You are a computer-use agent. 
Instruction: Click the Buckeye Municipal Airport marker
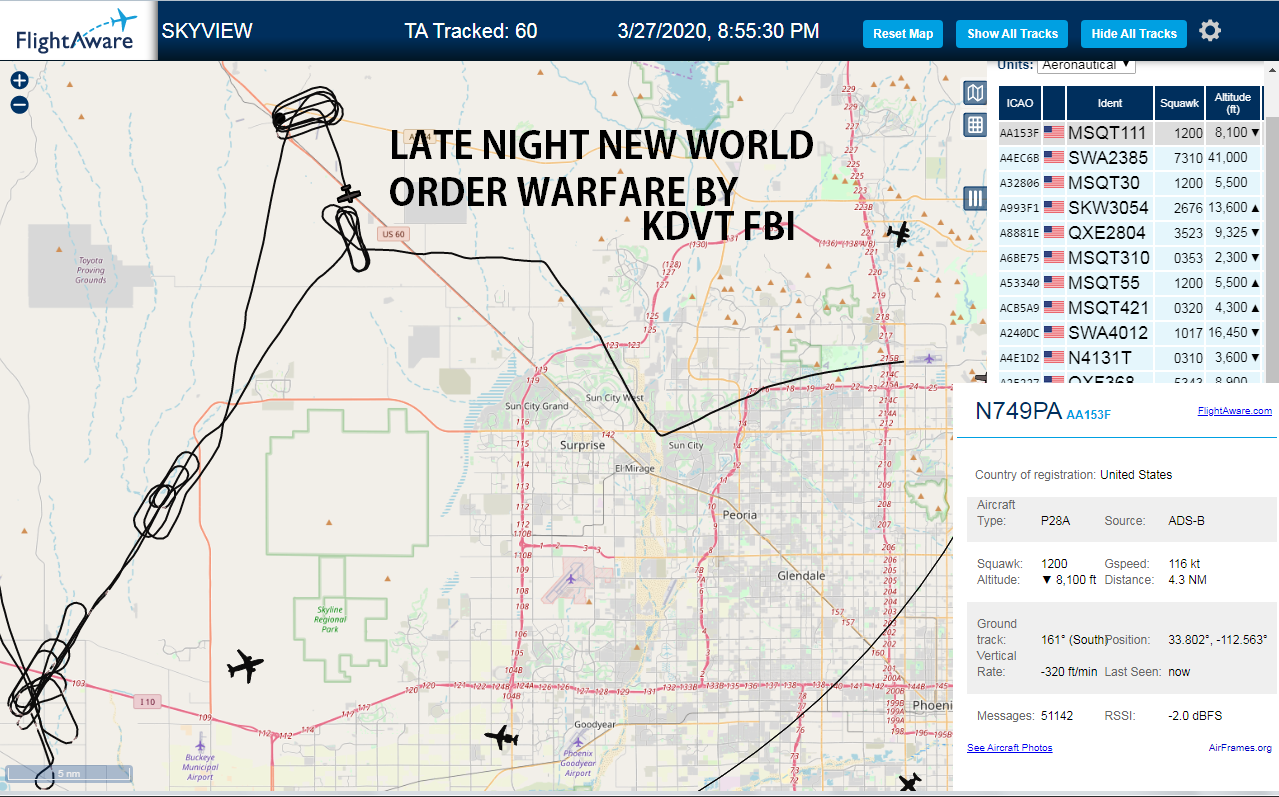coord(201,746)
